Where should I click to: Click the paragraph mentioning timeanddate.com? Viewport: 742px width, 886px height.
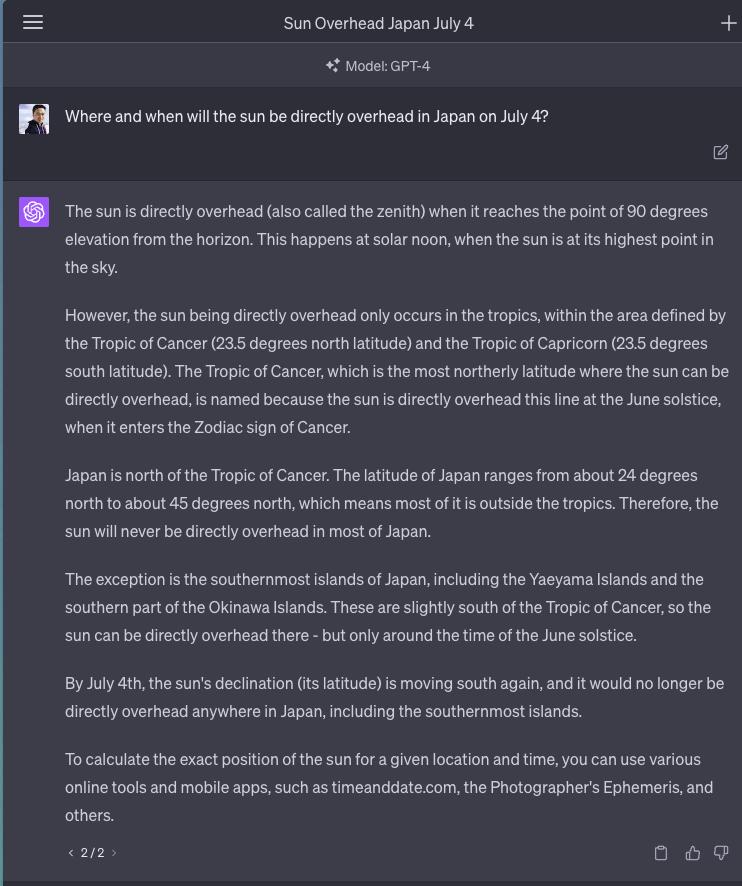pyautogui.click(x=388, y=787)
